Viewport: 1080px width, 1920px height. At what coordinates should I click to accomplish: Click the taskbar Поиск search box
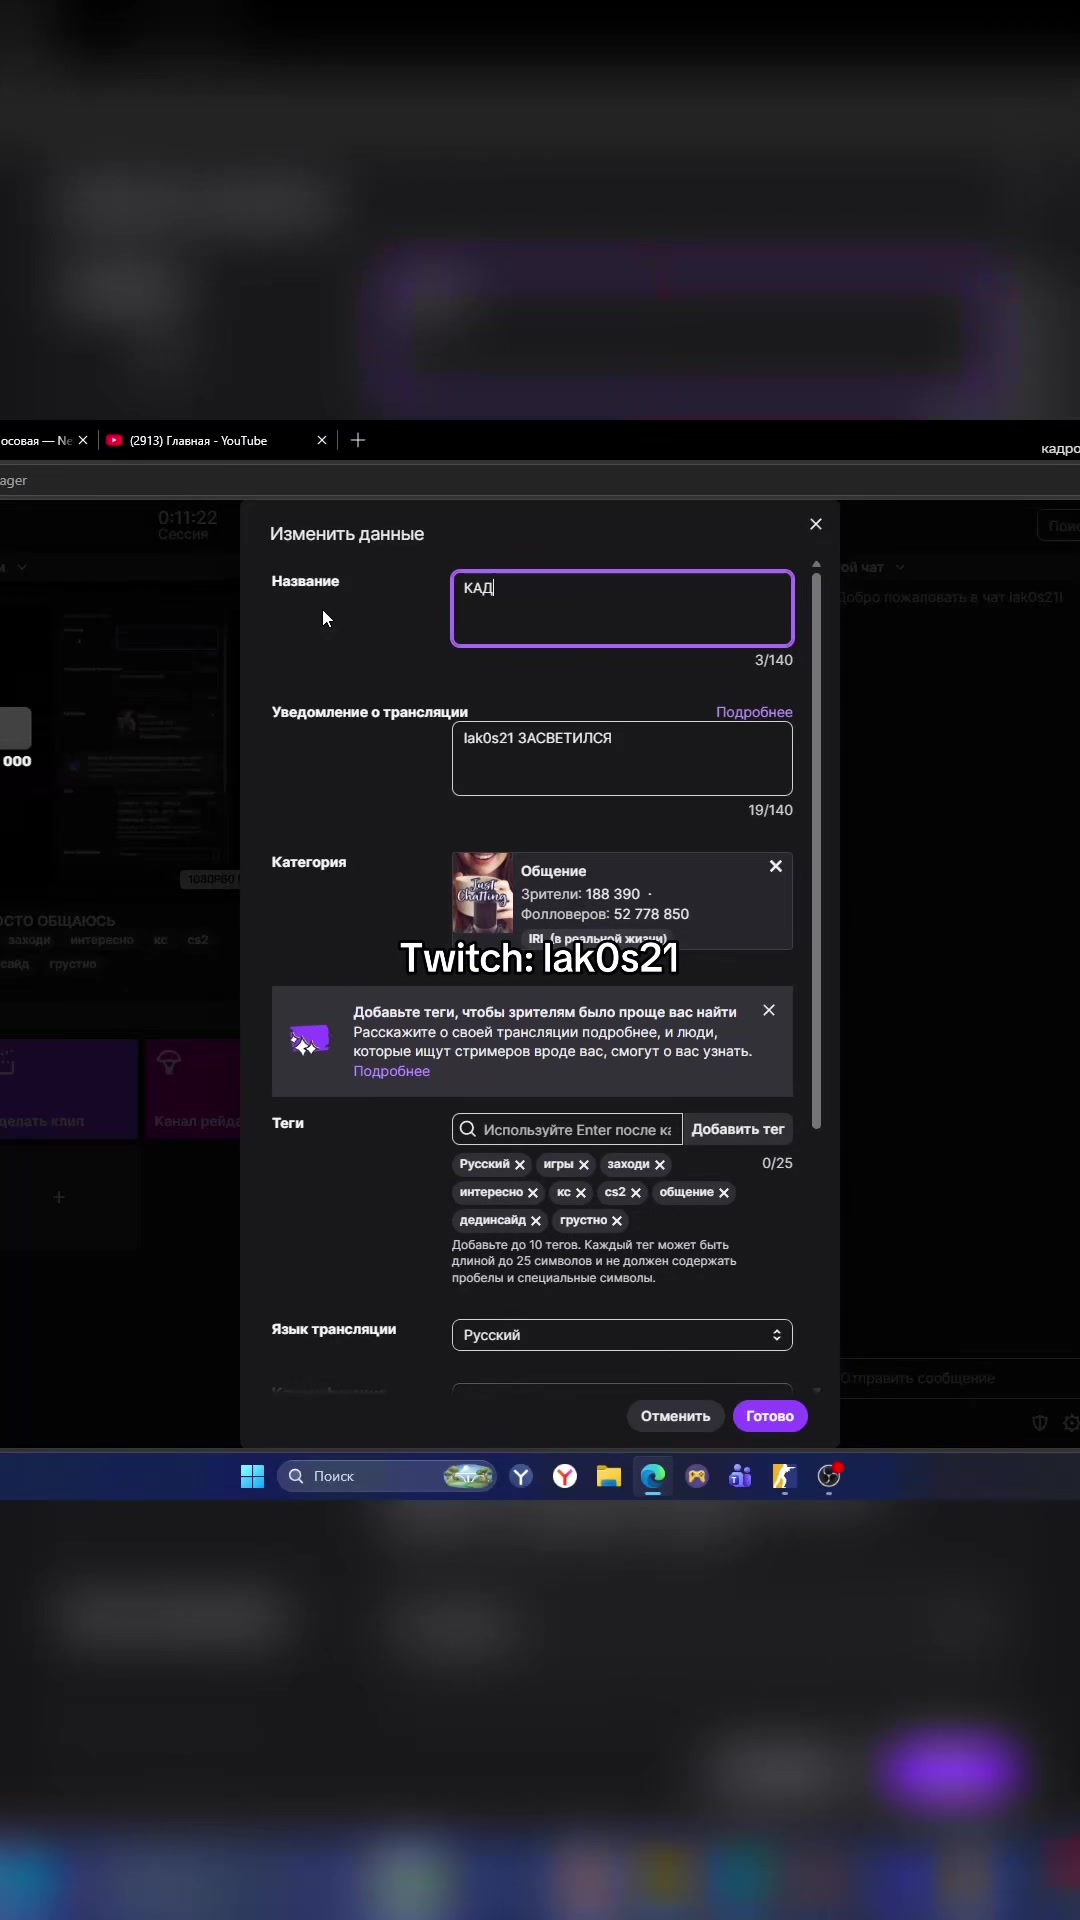387,1476
